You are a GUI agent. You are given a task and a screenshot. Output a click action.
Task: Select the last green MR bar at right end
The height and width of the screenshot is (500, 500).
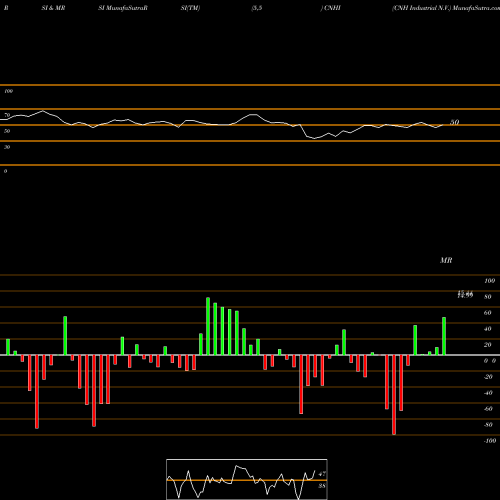(444, 336)
